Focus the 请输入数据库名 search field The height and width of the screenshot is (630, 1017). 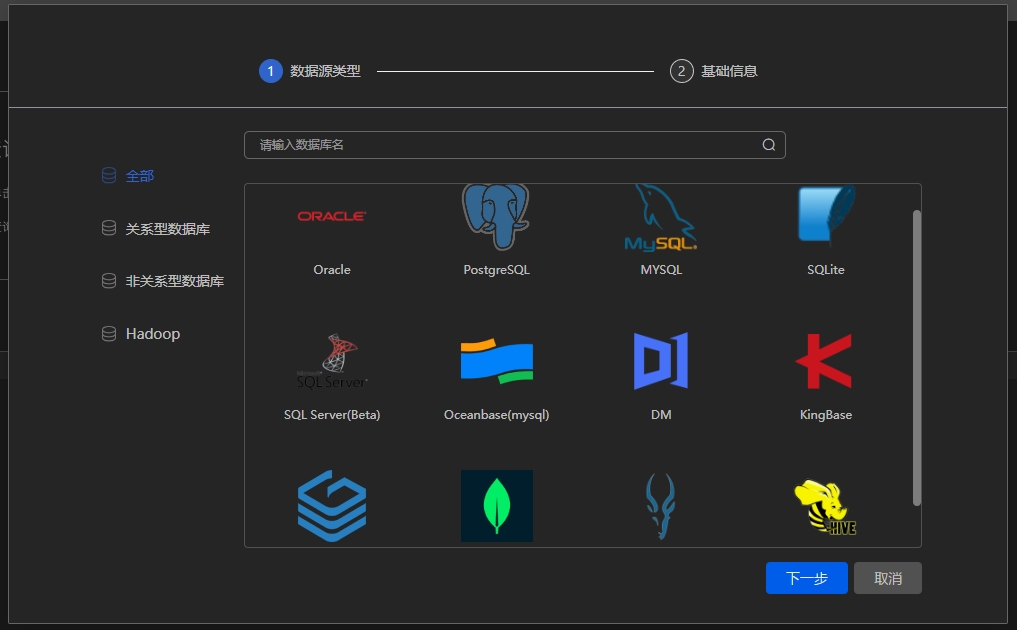514,145
